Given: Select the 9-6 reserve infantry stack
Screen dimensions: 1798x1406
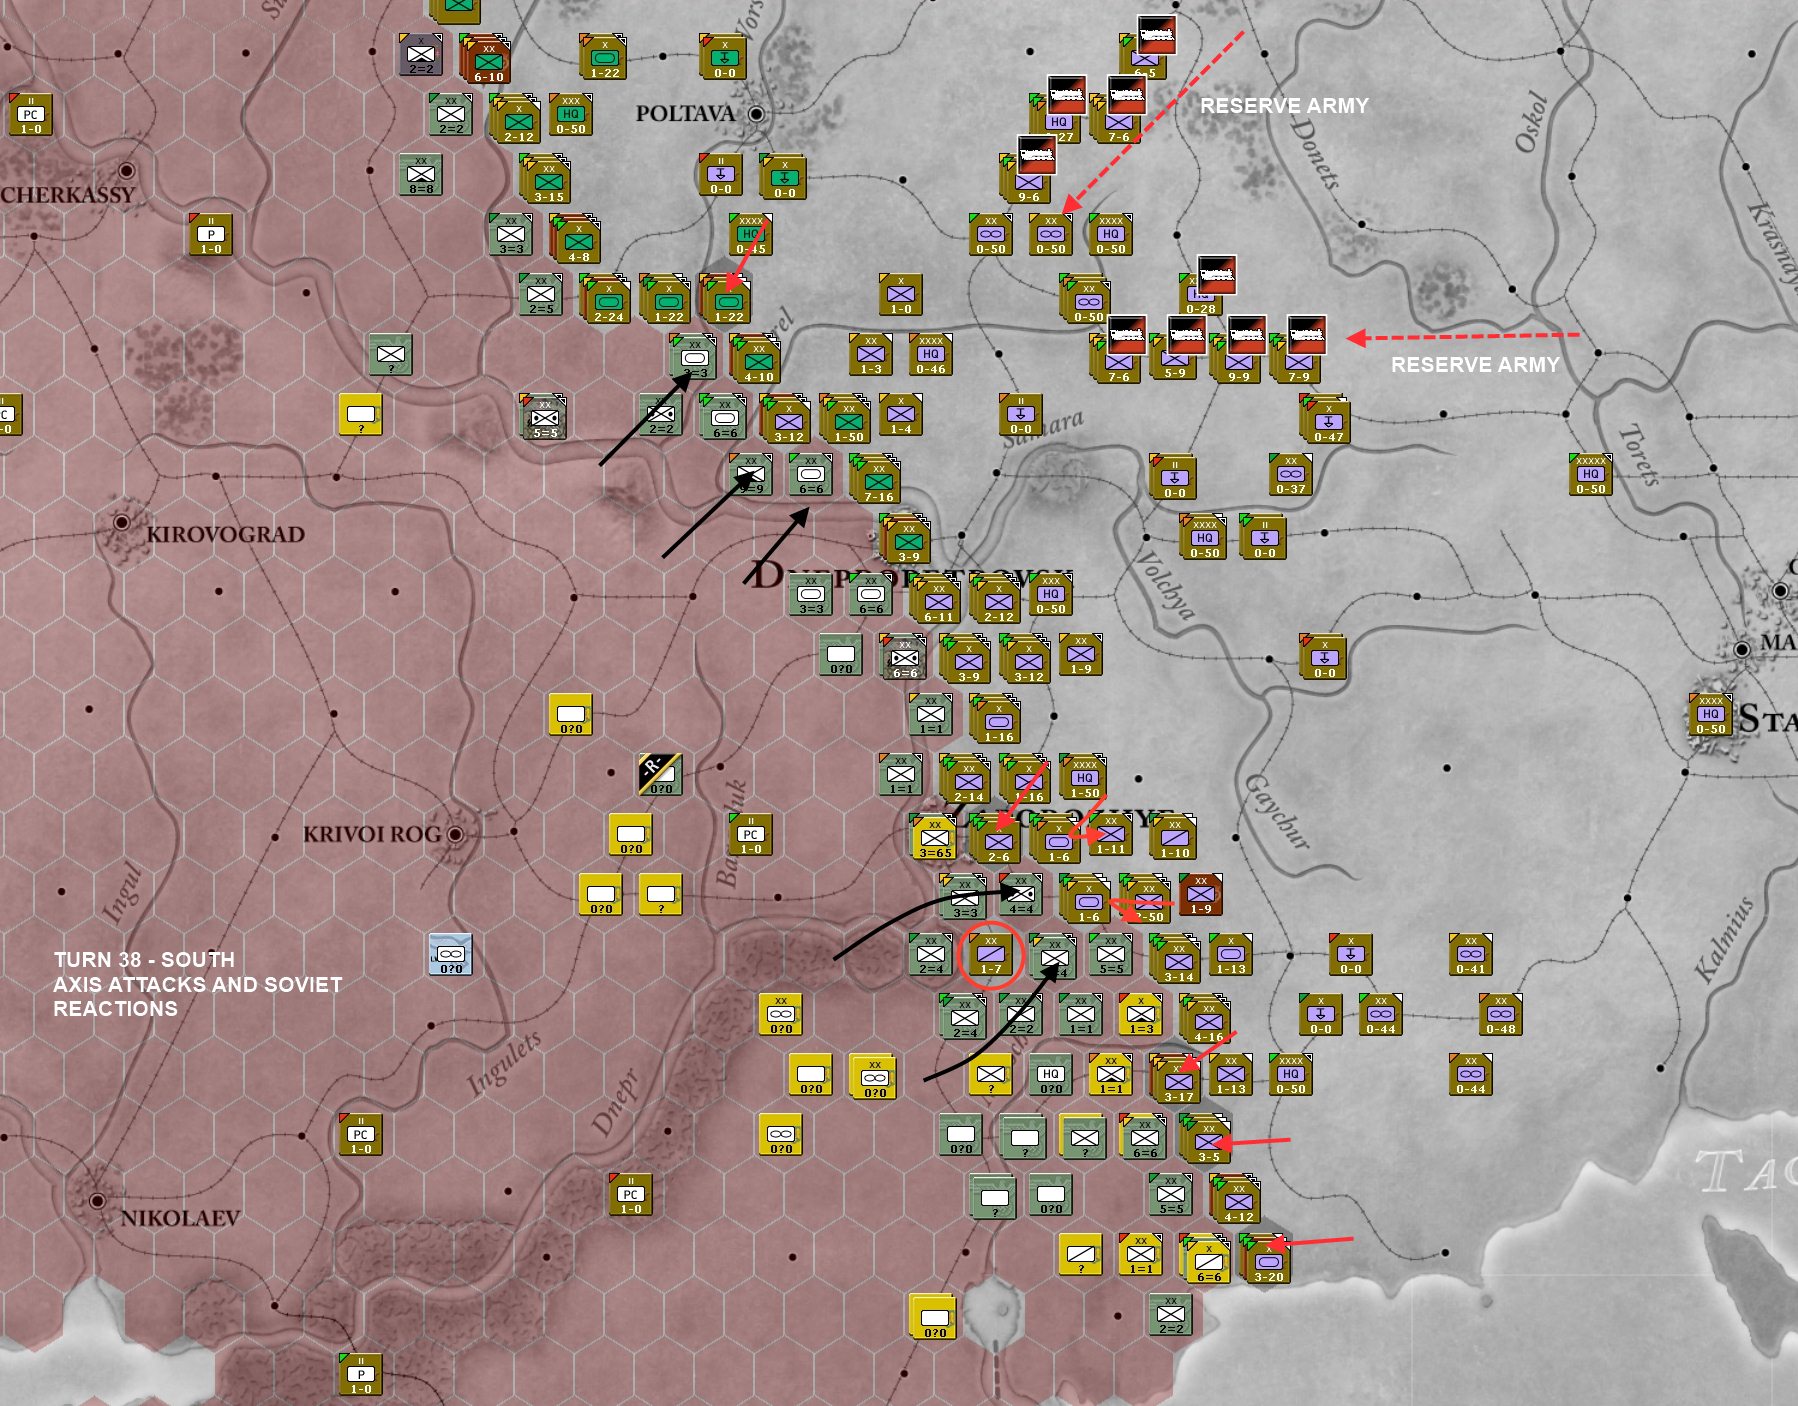Looking at the screenshot, I should (x=1027, y=180).
